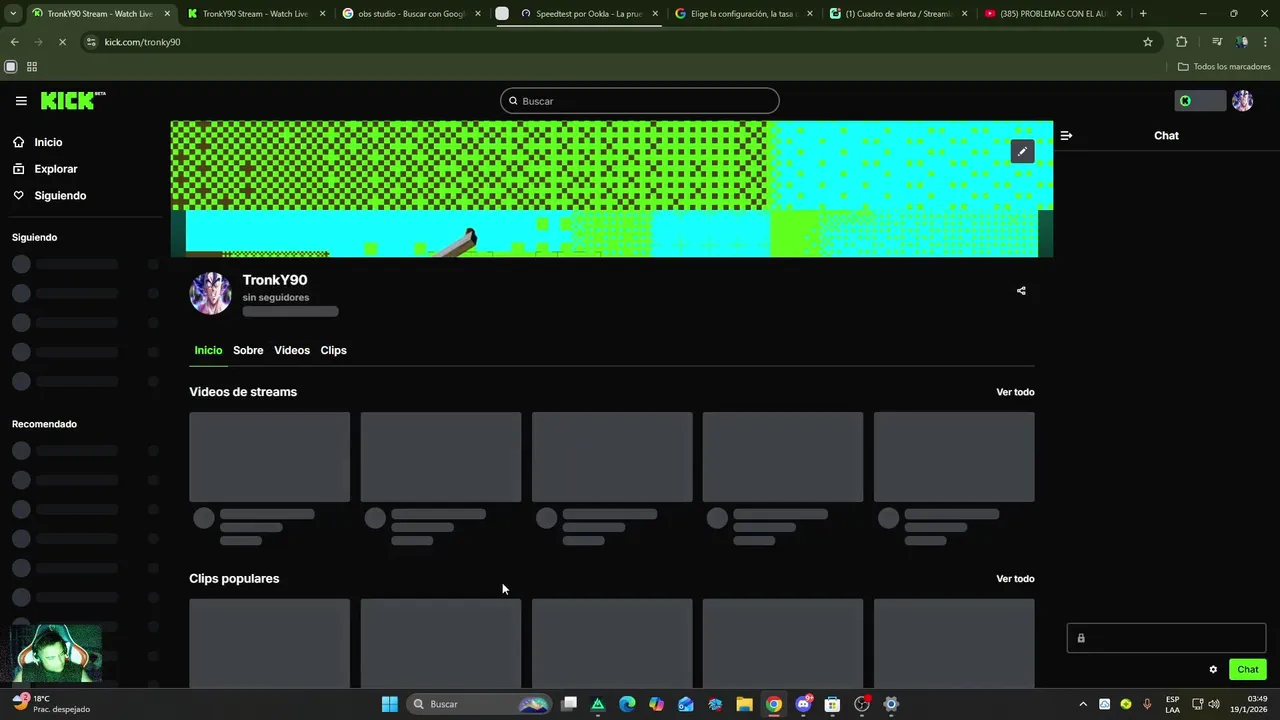The width and height of the screenshot is (1280, 720).
Task: Open Microsoft Edge from taskbar
Action: tap(627, 704)
